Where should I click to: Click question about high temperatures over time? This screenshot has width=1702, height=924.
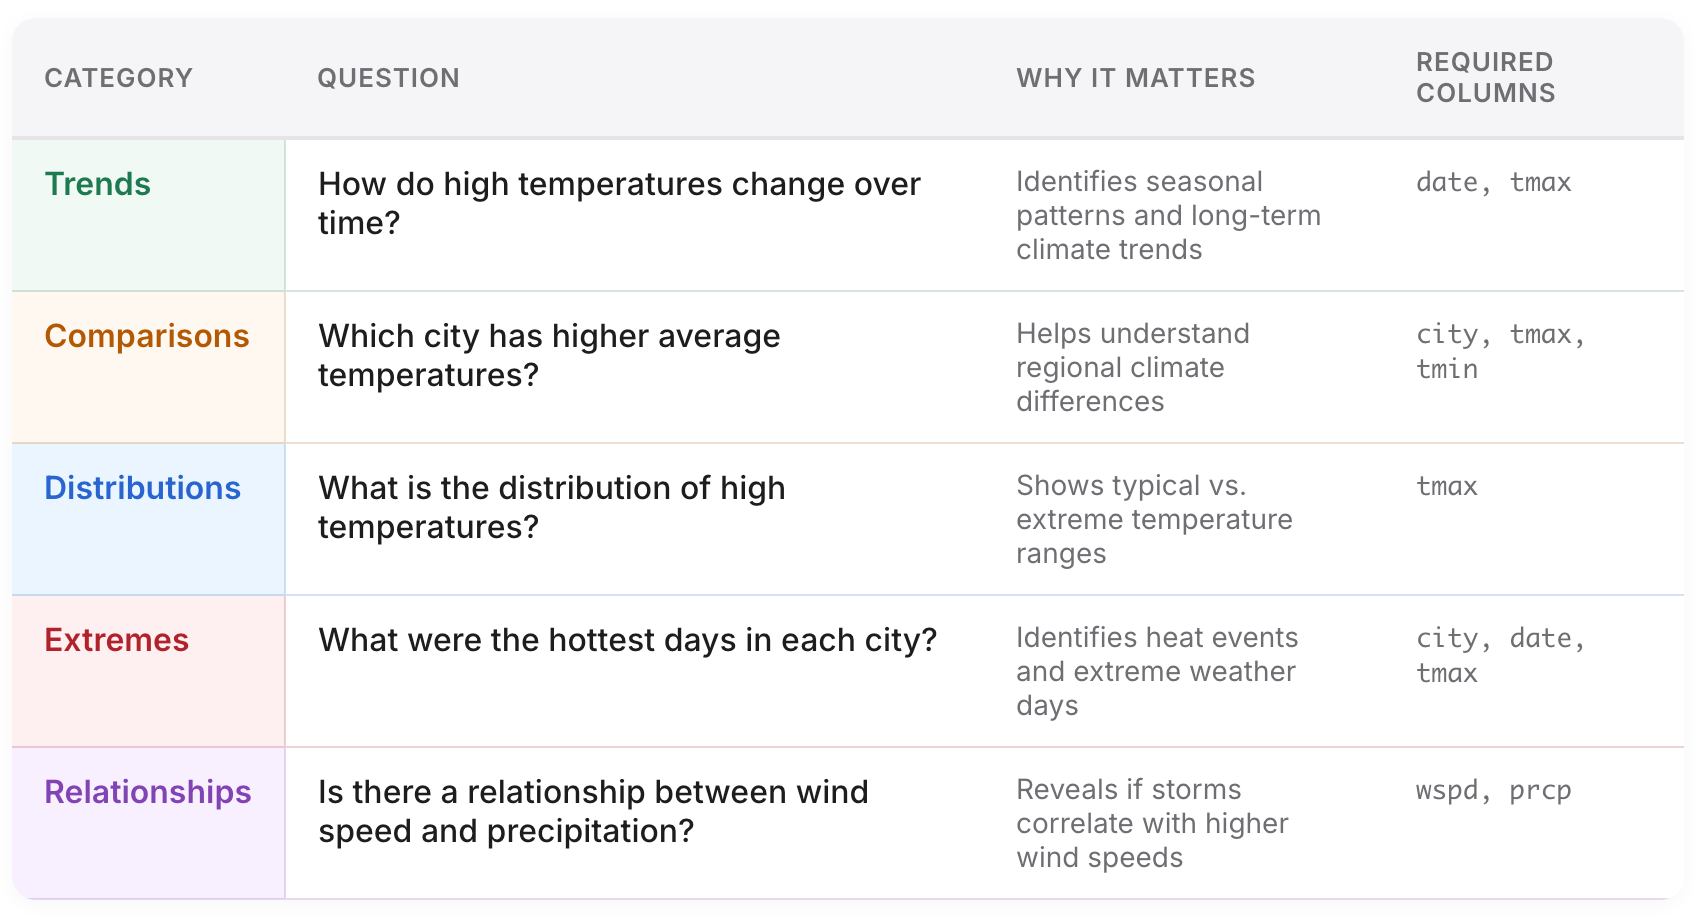(618, 203)
